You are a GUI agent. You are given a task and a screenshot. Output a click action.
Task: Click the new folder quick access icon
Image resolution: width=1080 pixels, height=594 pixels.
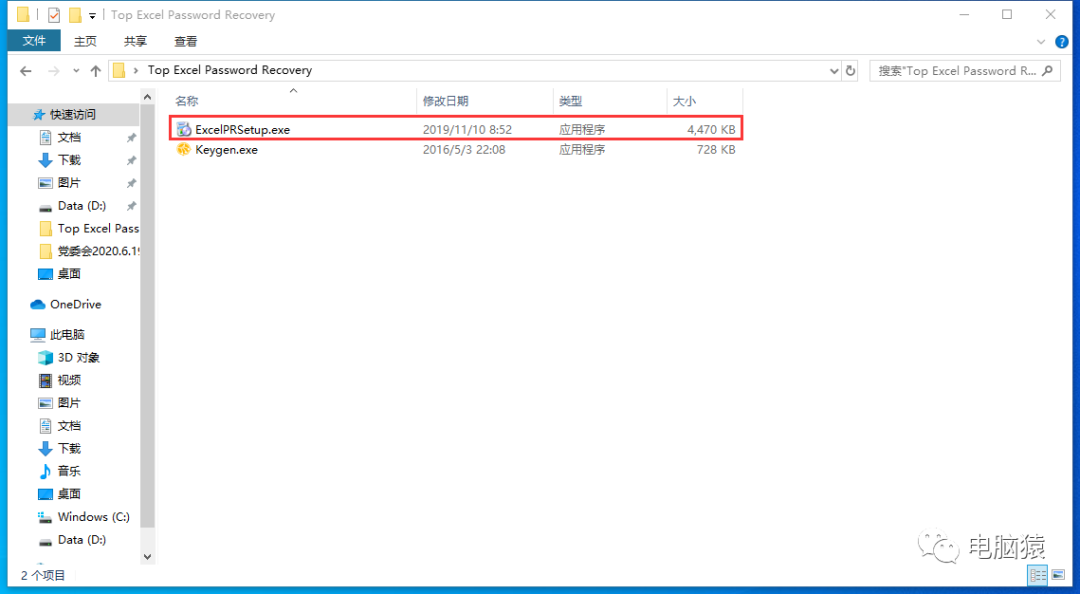(74, 14)
